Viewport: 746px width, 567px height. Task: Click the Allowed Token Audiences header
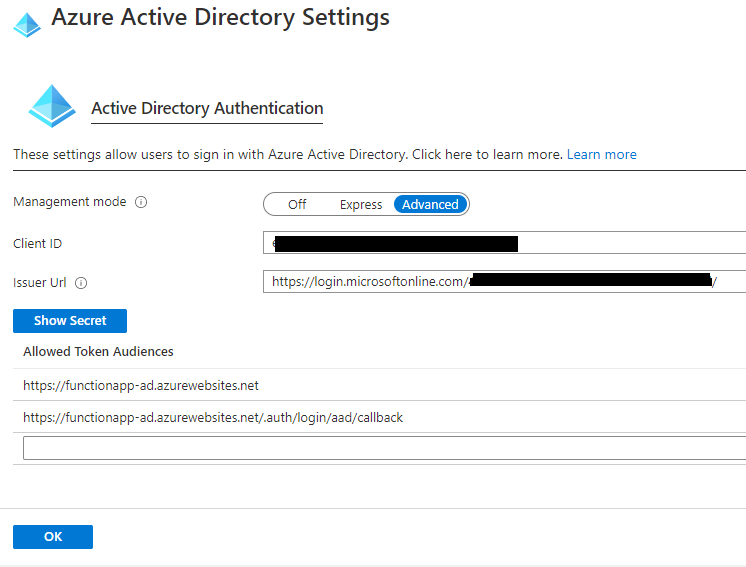(x=98, y=352)
